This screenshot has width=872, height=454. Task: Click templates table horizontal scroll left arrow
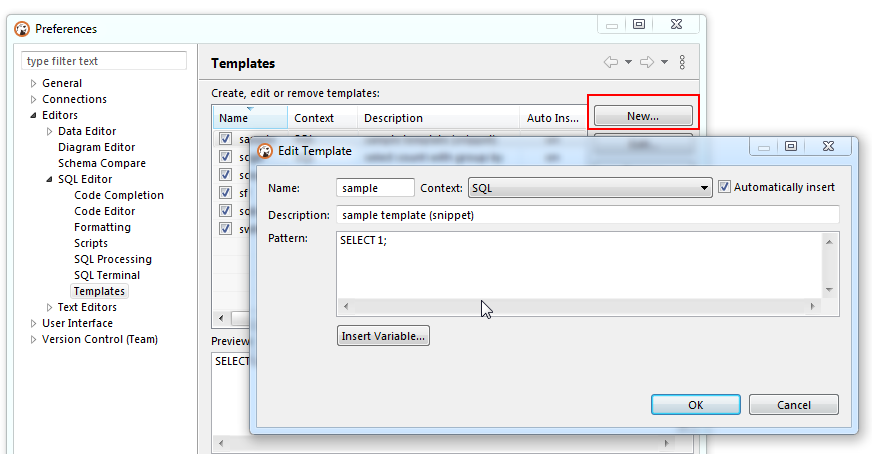[x=221, y=318]
